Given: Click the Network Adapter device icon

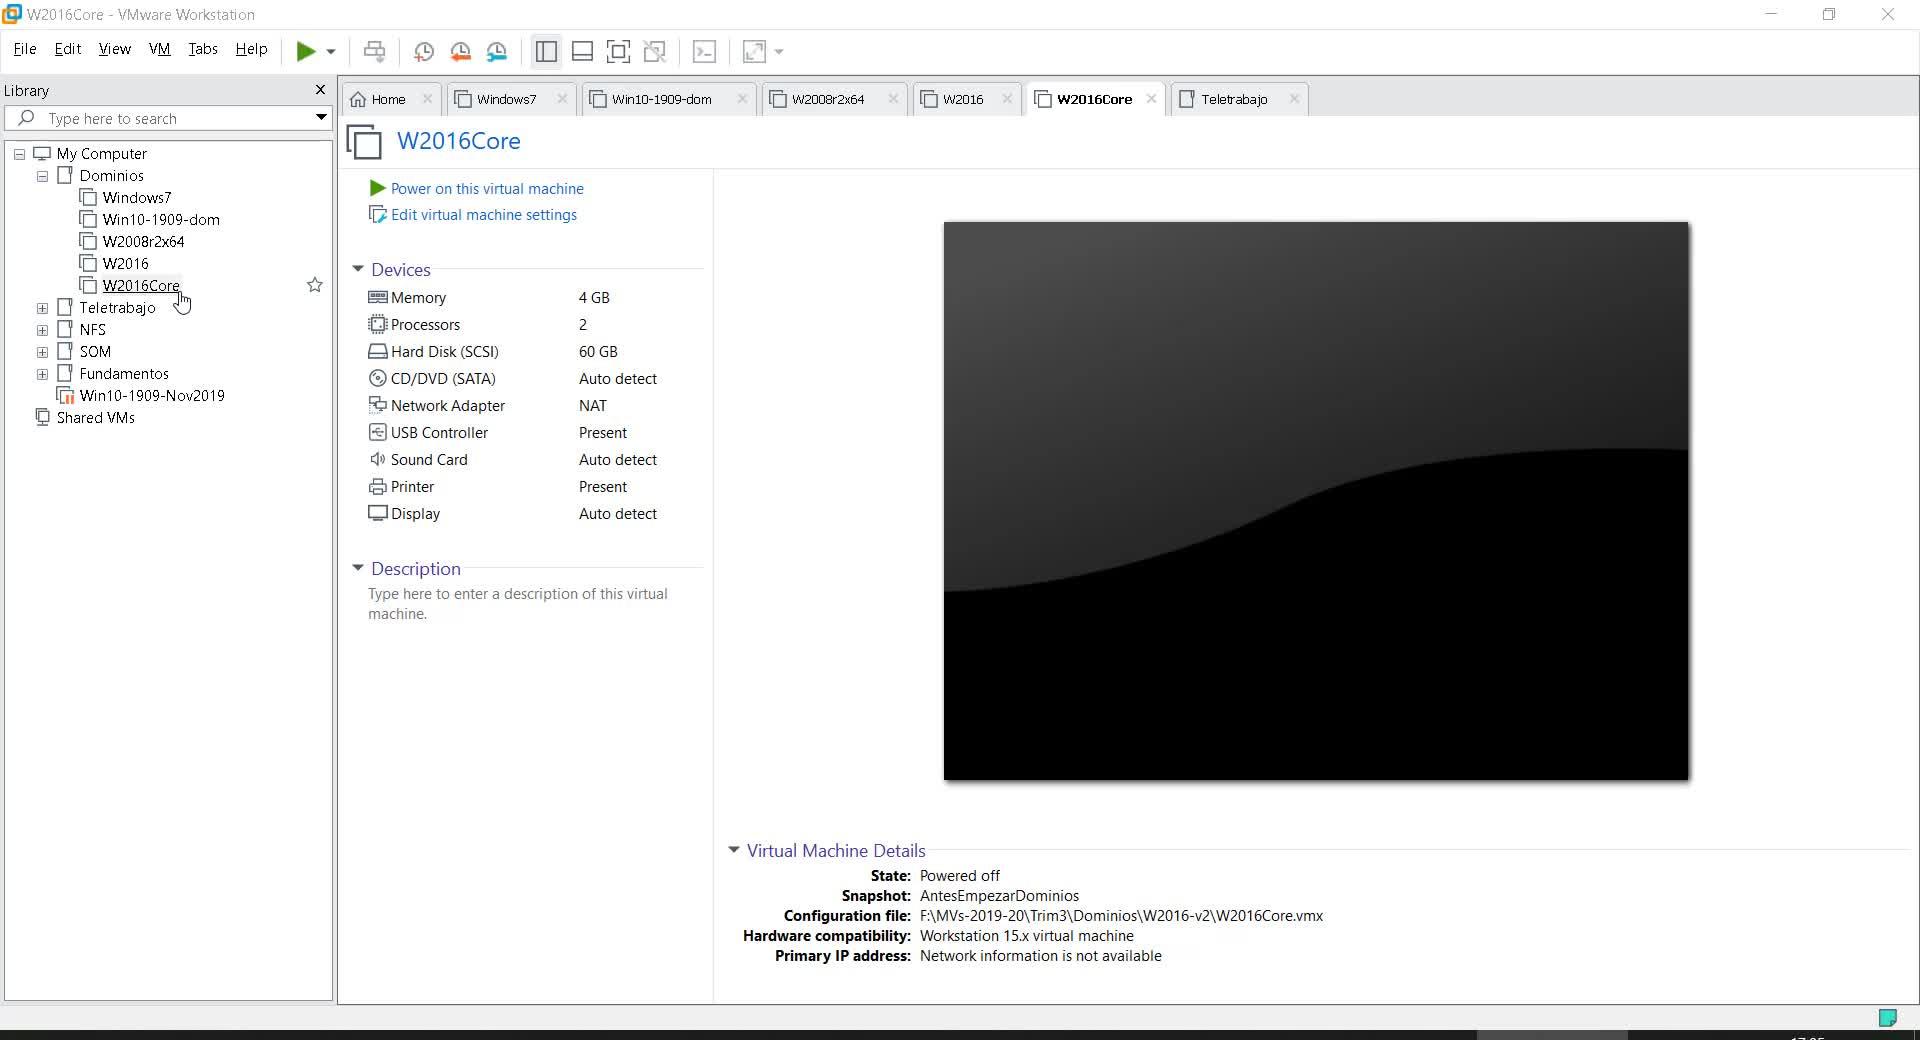Looking at the screenshot, I should coord(377,406).
